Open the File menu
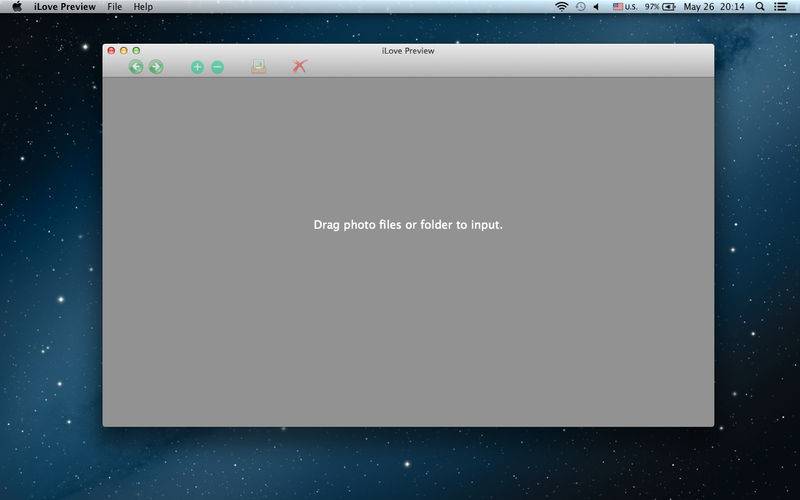This screenshot has width=800, height=500. [114, 7]
